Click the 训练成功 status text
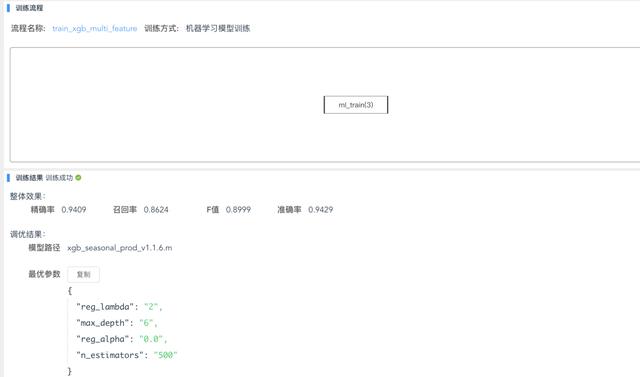The image size is (640, 377). click(59, 177)
